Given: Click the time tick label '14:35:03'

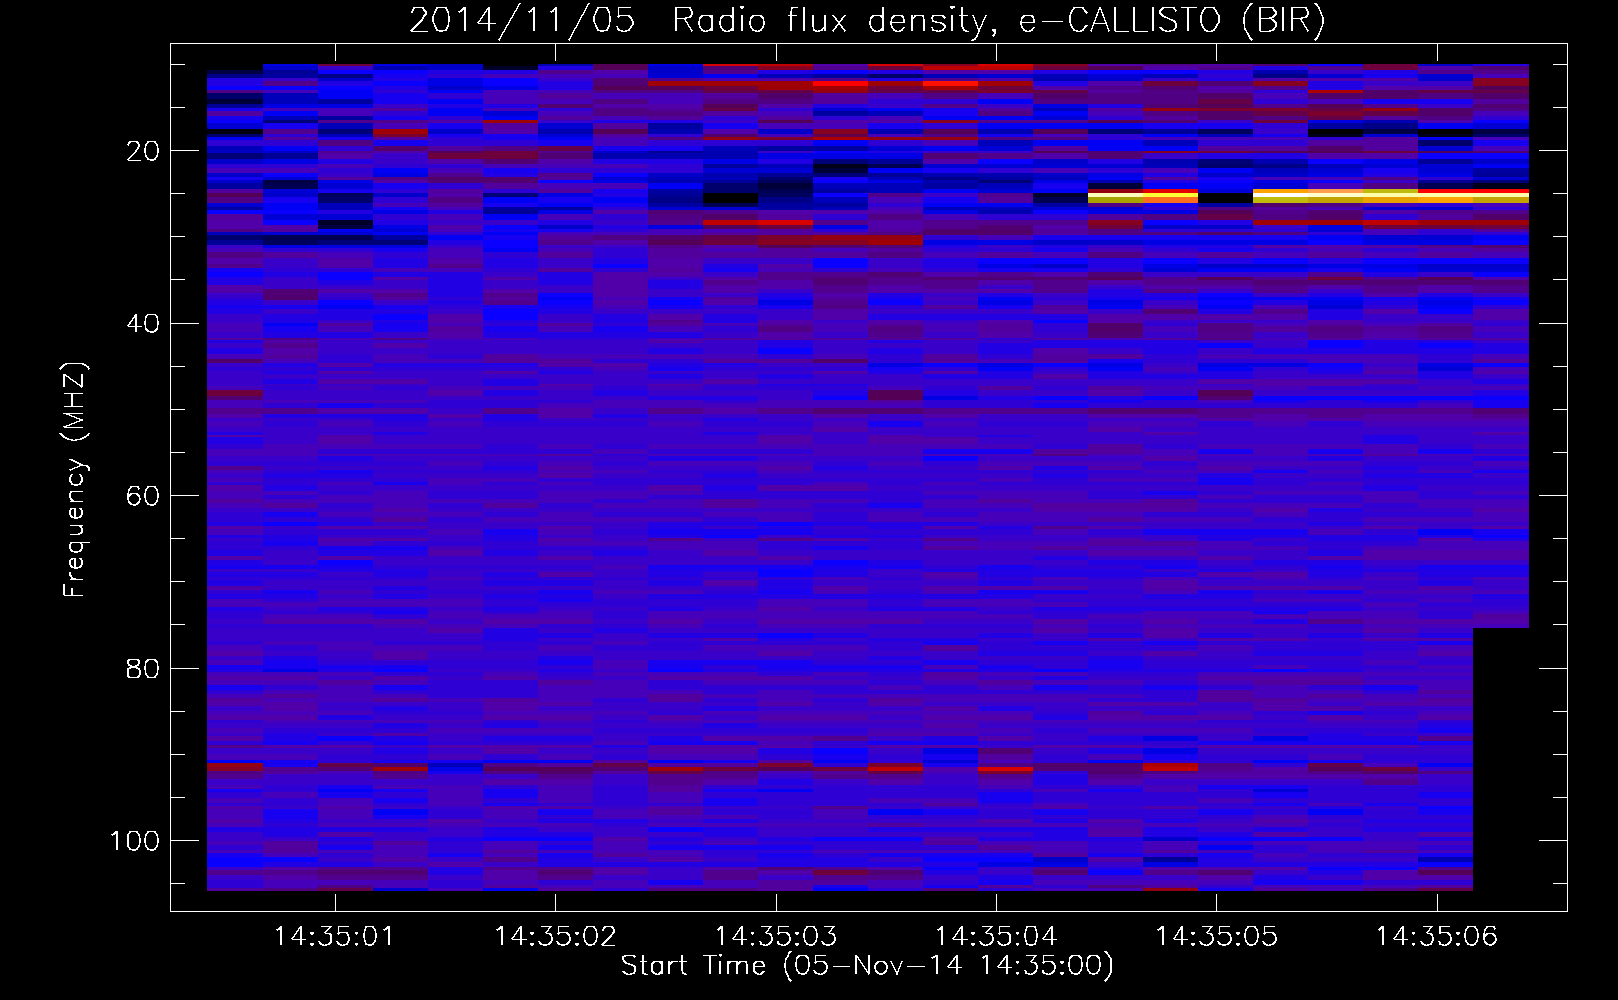Looking at the screenshot, I should (x=775, y=937).
